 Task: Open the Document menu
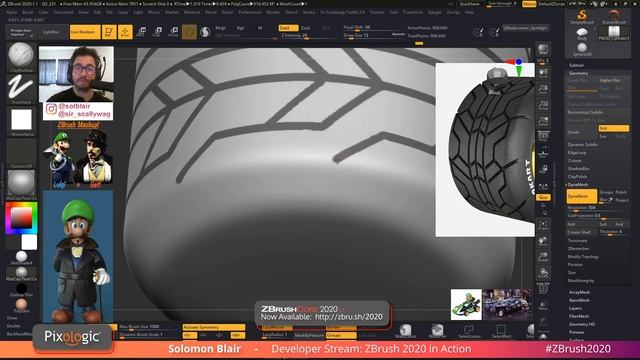64,12
